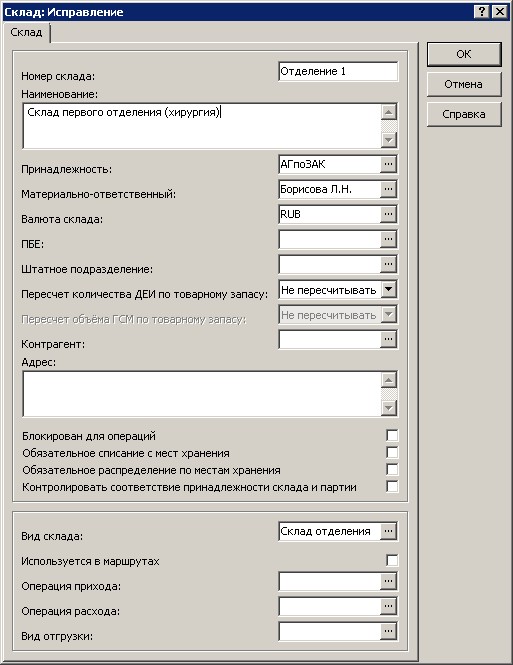Enable the Блокирован для операций checkbox

pos(392,436)
